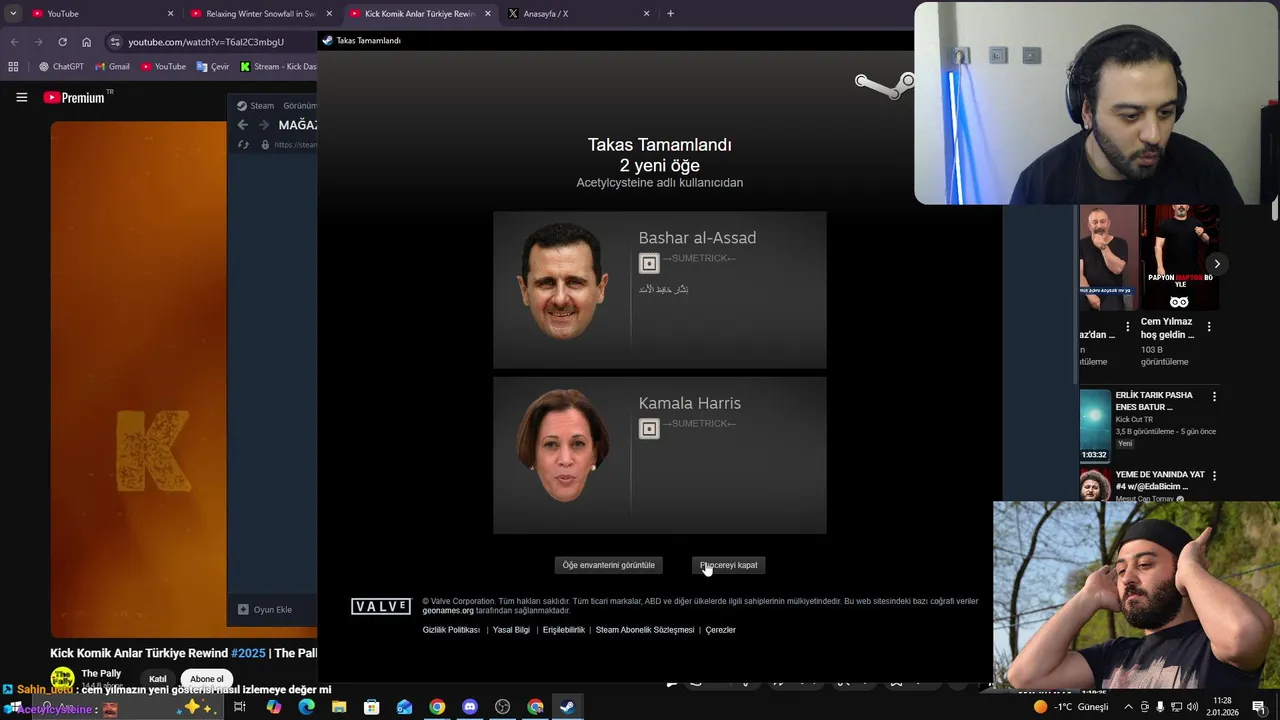Click 'Öğe envanterini görüntüle' button
Image resolution: width=1280 pixels, height=720 pixels.
pyautogui.click(x=608, y=565)
